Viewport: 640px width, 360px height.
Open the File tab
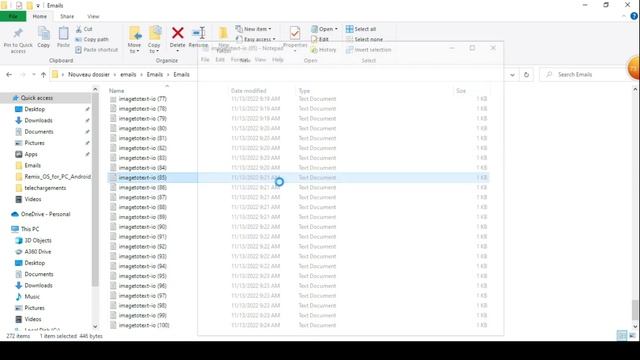tap(13, 16)
